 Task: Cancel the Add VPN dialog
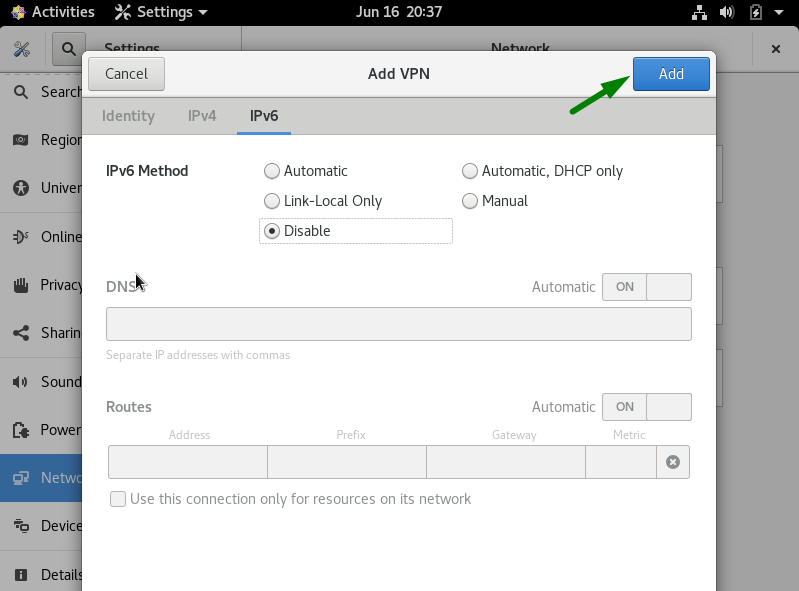click(x=126, y=74)
